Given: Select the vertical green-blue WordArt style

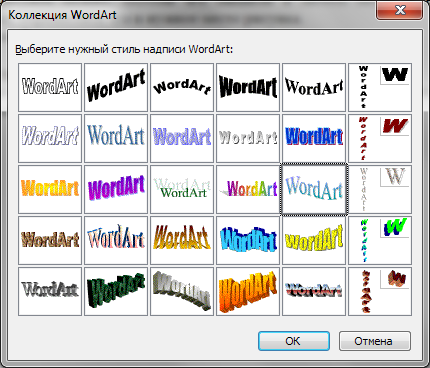Looking at the screenshot, I should tap(380, 240).
